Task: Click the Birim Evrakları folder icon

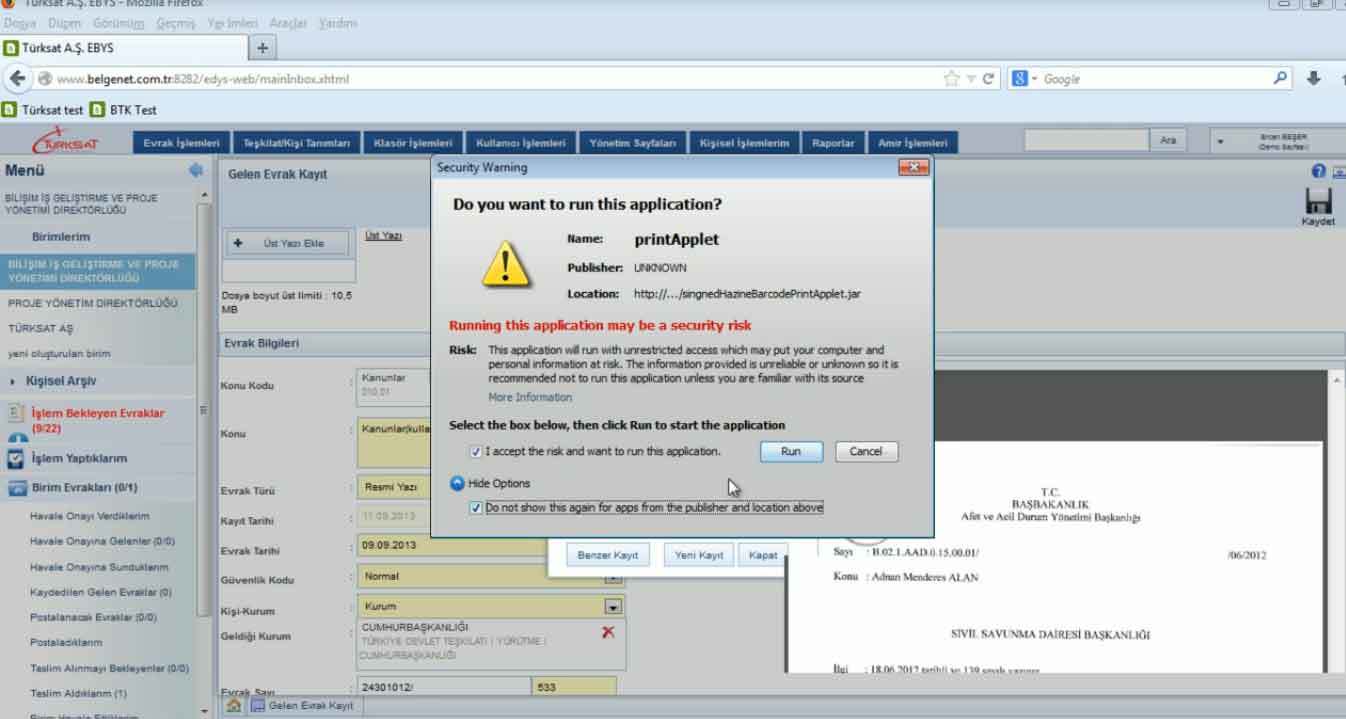Action: pos(15,488)
